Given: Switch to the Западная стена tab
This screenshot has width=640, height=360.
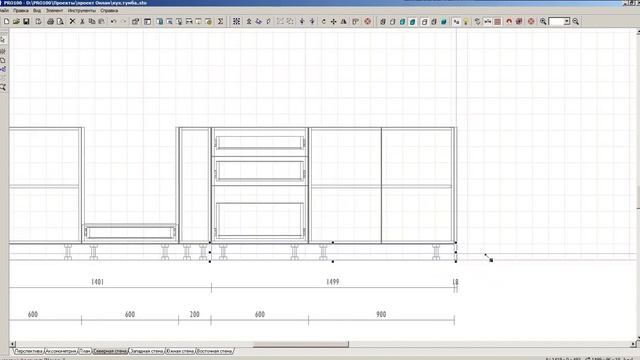Looking at the screenshot, I should coord(147,351).
